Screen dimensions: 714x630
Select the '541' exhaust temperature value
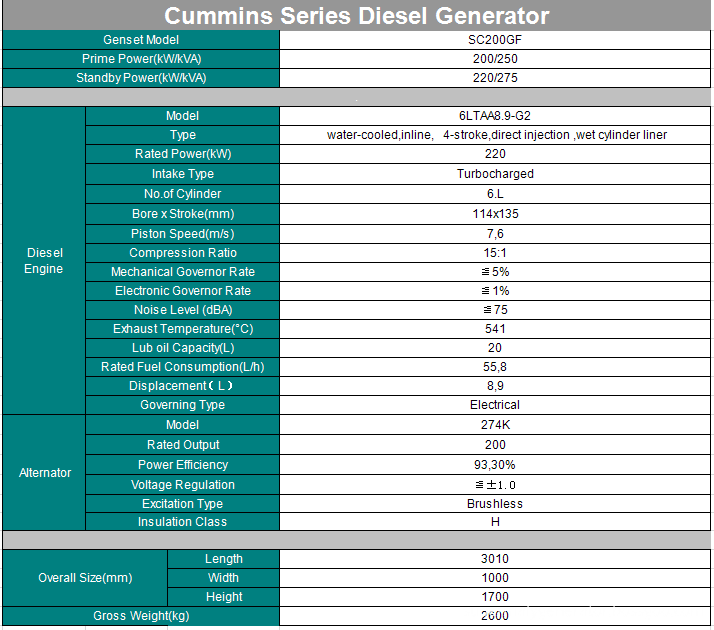click(x=495, y=329)
